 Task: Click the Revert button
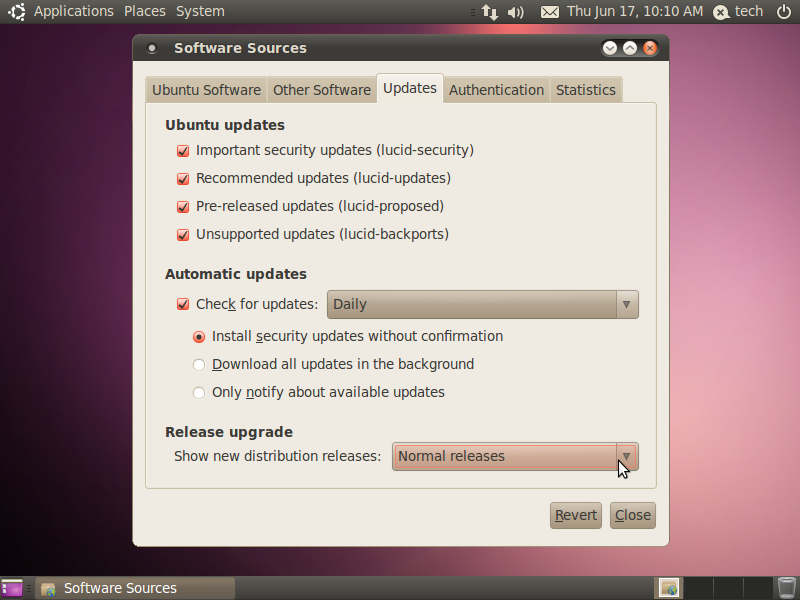click(576, 515)
